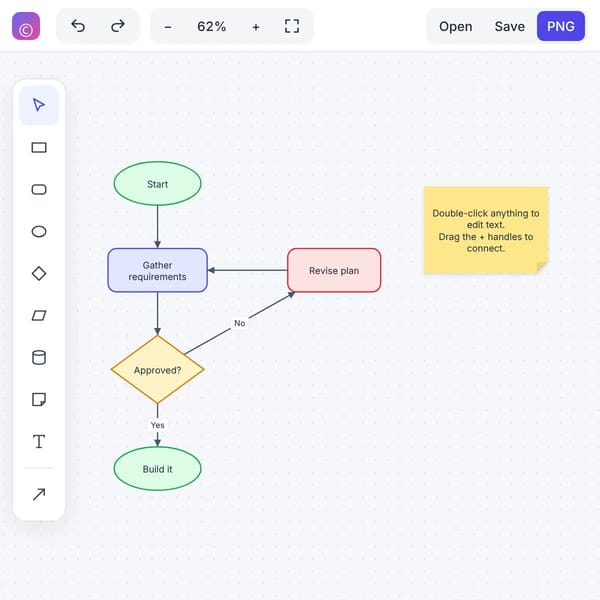Screen dimensions: 600x600
Task: Pick the diamond decision shape tool
Action: pyautogui.click(x=39, y=274)
